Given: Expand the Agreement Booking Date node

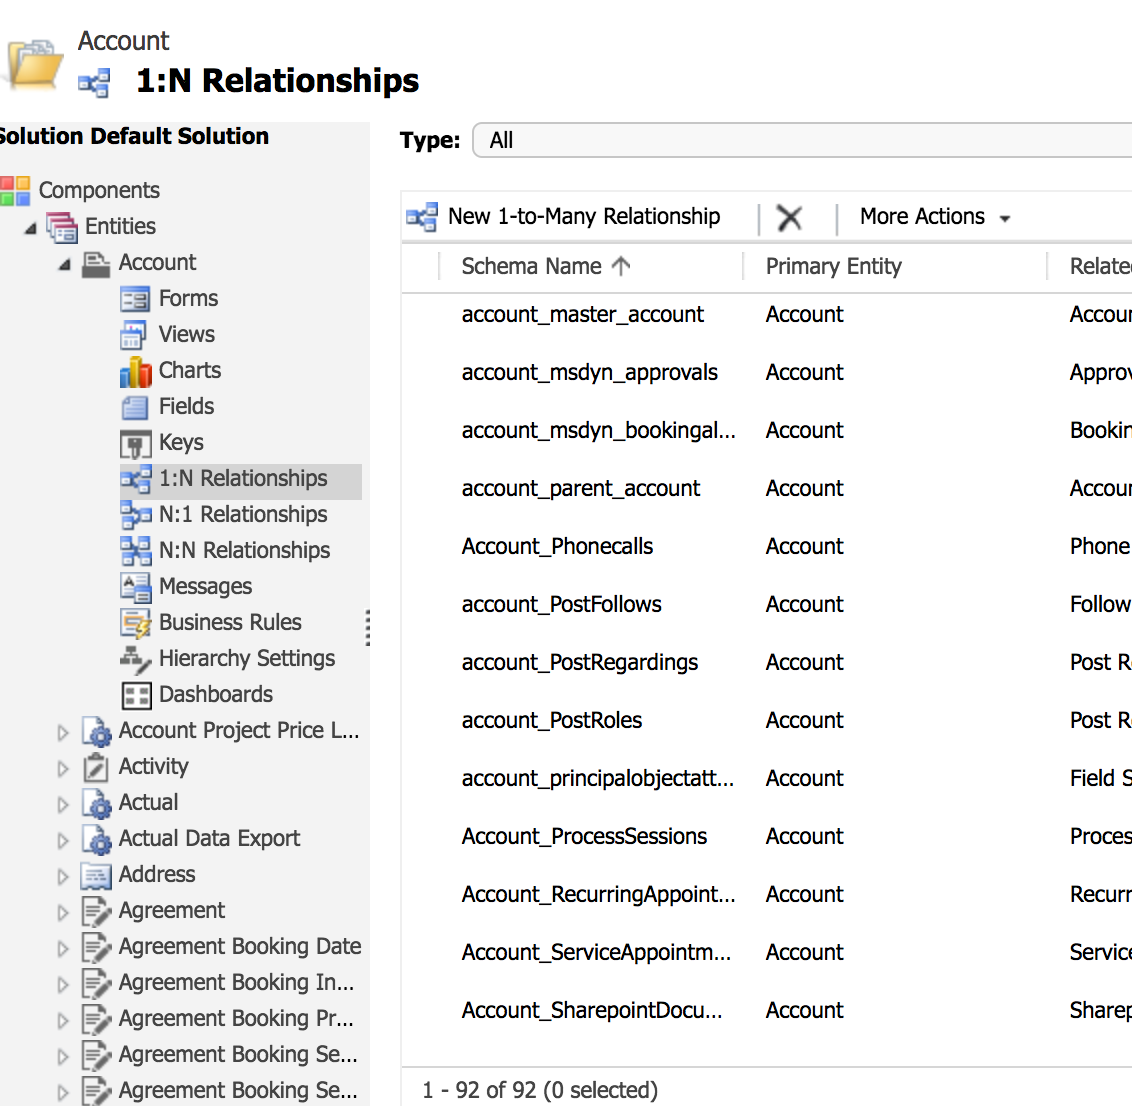Looking at the screenshot, I should click(x=63, y=949).
